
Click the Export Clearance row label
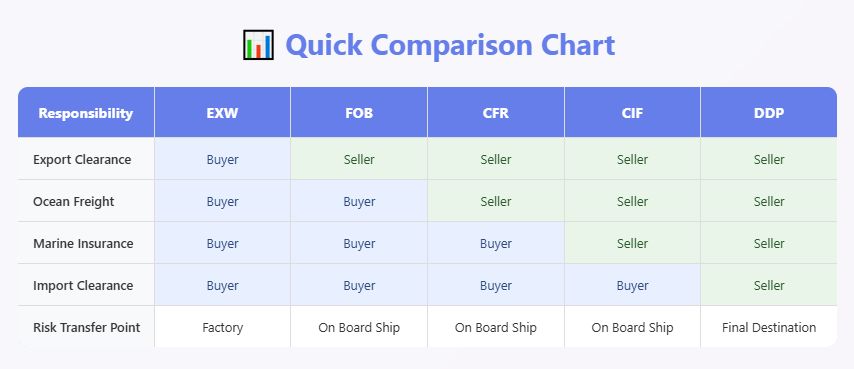coord(82,159)
